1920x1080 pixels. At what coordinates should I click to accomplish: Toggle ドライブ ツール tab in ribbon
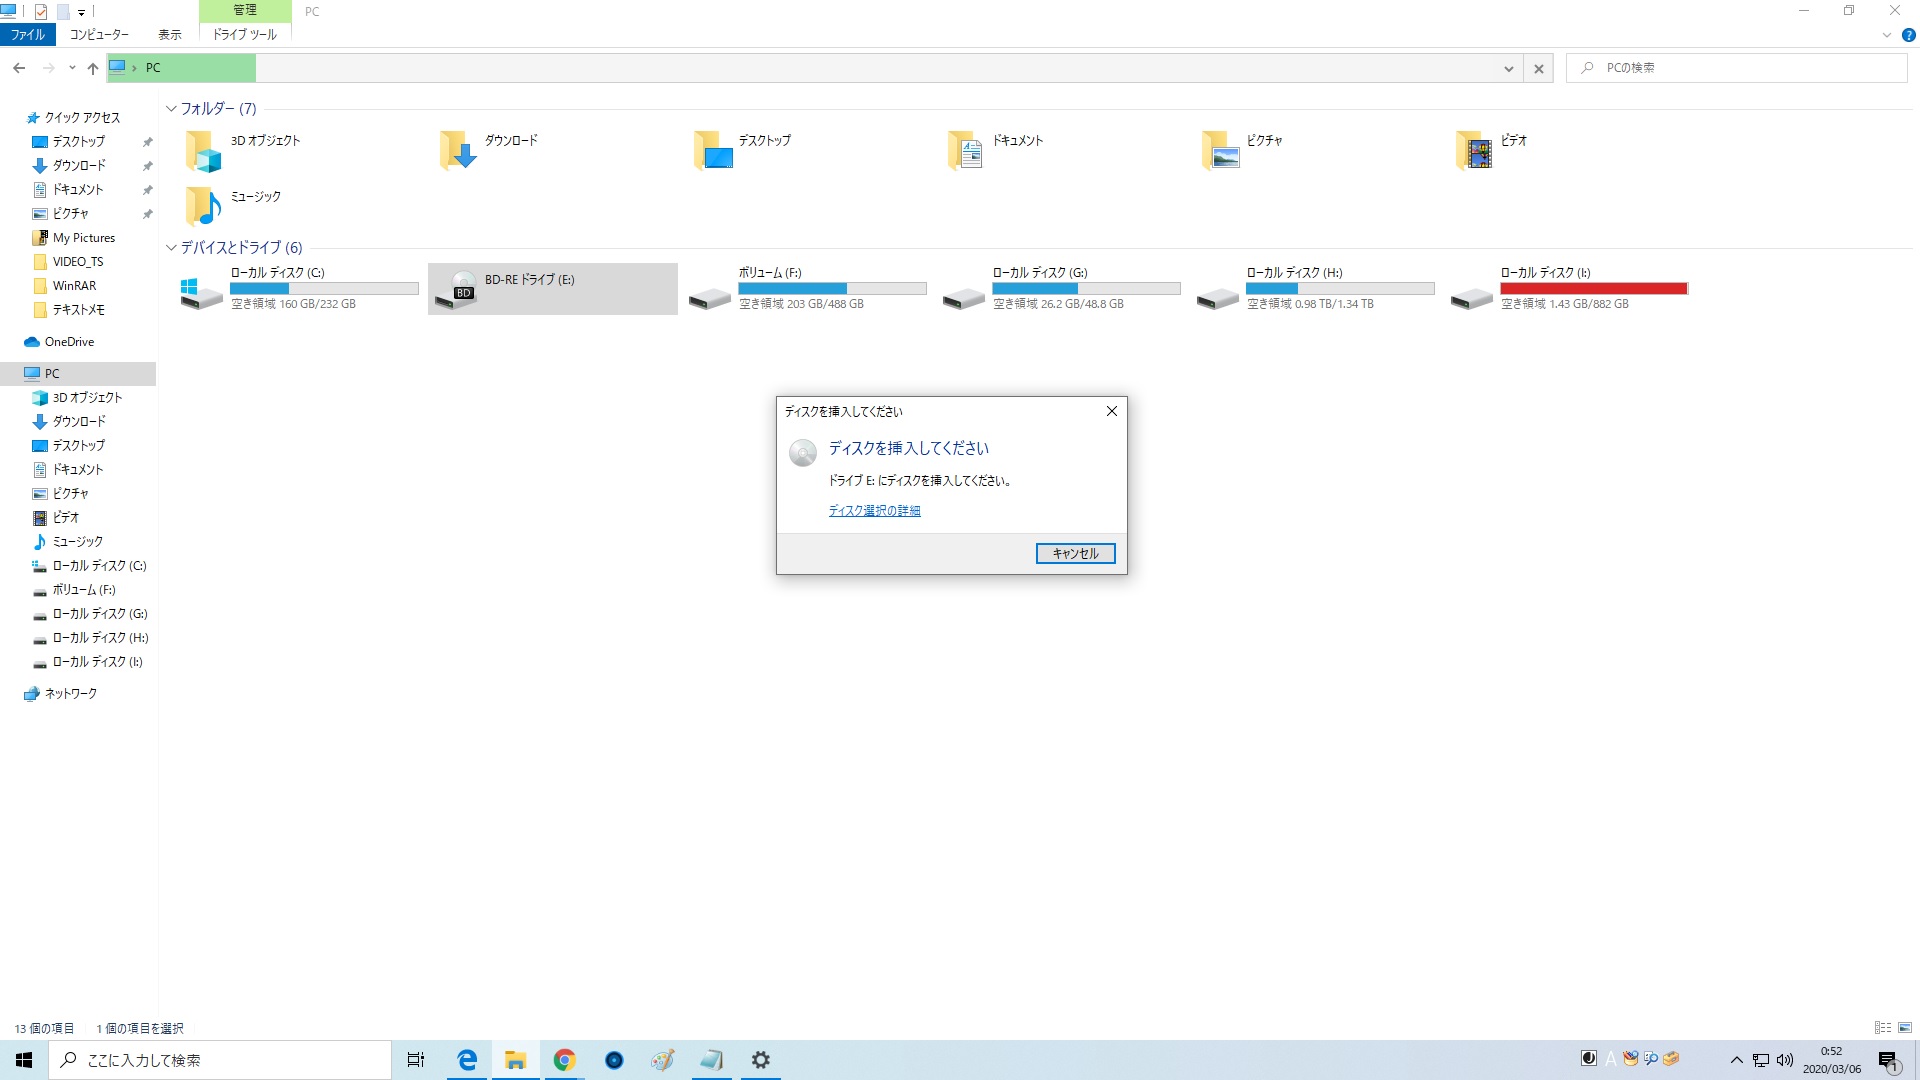click(x=245, y=34)
